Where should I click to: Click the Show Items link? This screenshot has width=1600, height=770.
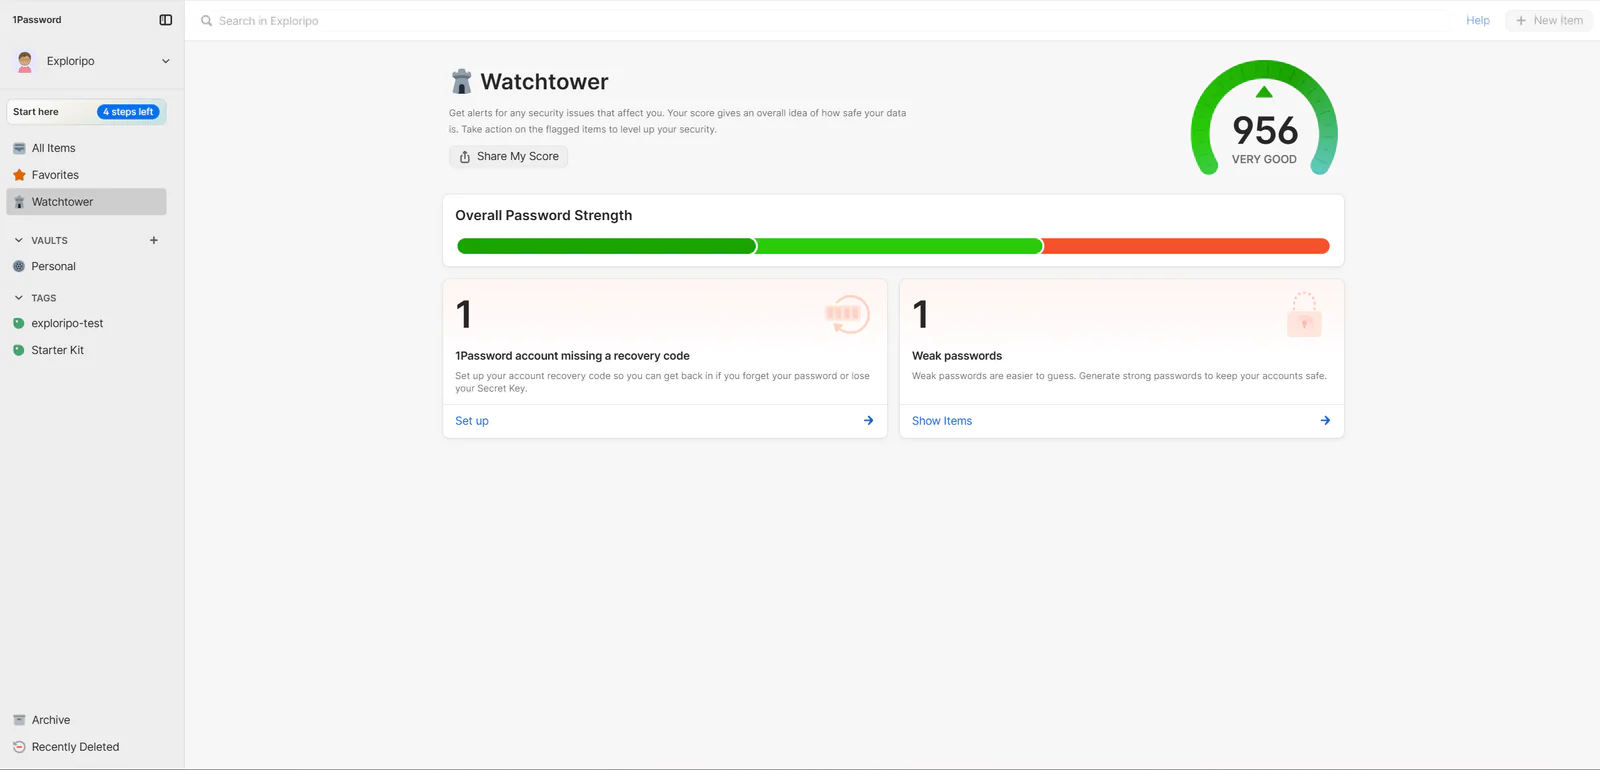tap(942, 421)
